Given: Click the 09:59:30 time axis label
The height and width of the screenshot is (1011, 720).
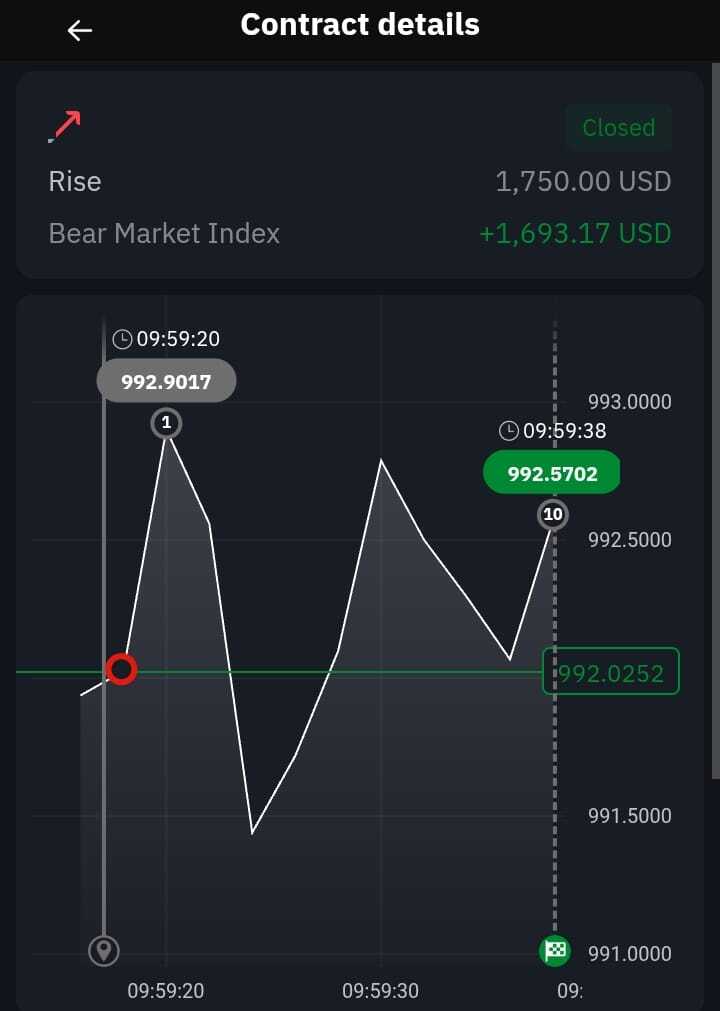Looking at the screenshot, I should point(380,991).
